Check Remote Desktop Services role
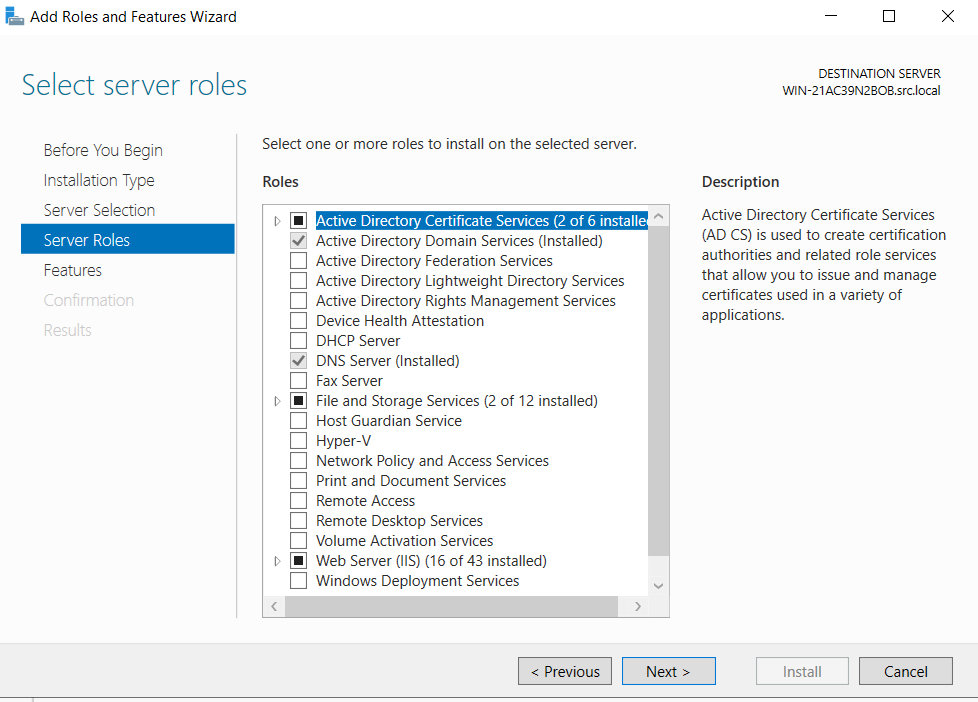978x702 pixels. (x=299, y=520)
